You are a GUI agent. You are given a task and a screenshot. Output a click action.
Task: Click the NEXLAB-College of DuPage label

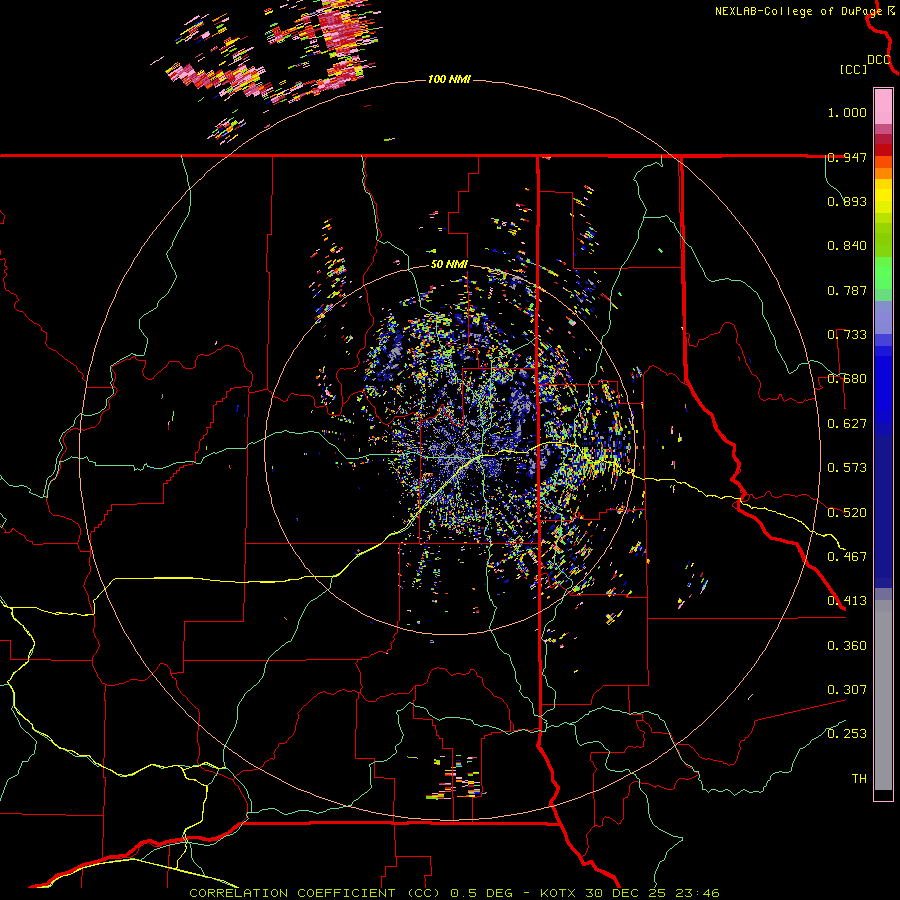coord(804,11)
